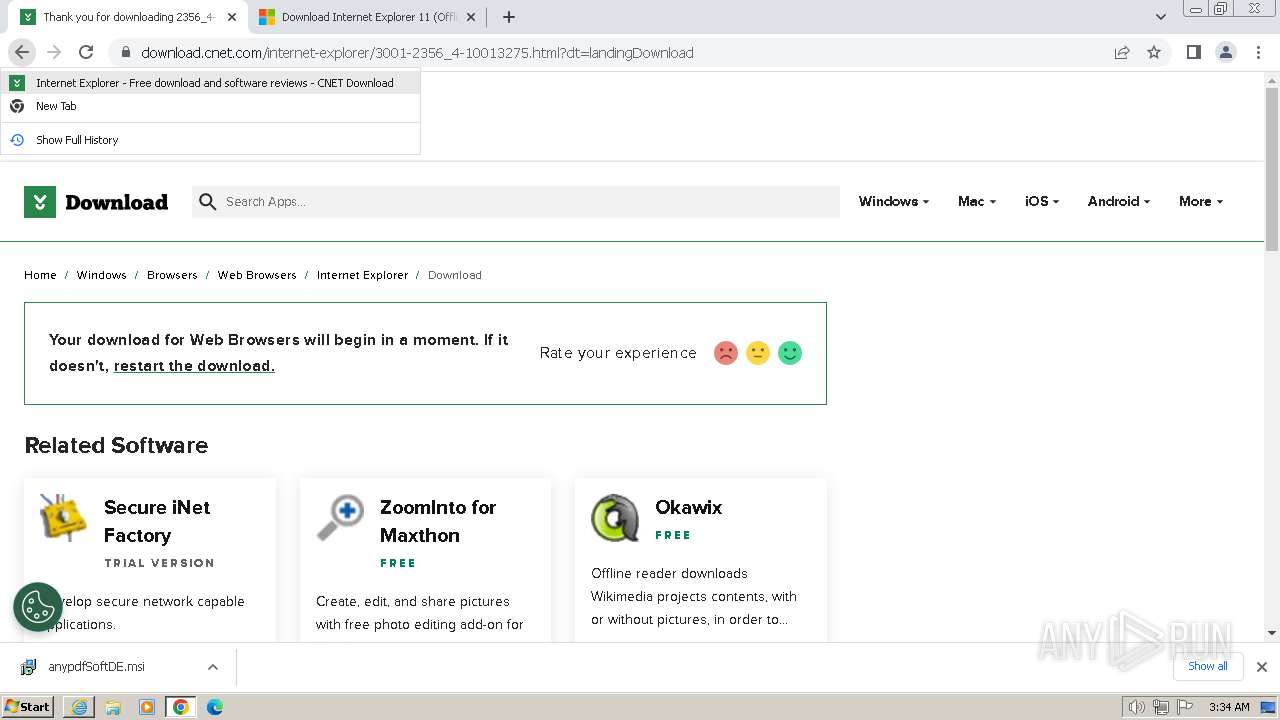Click the page vertical scrollbar thumb

[1272, 170]
